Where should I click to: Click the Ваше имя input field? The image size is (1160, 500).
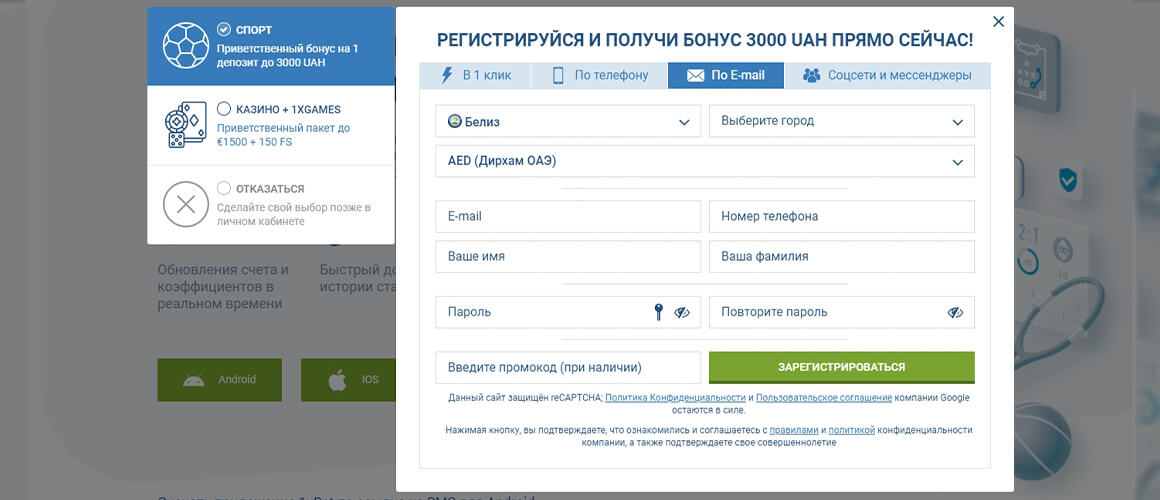(568, 257)
